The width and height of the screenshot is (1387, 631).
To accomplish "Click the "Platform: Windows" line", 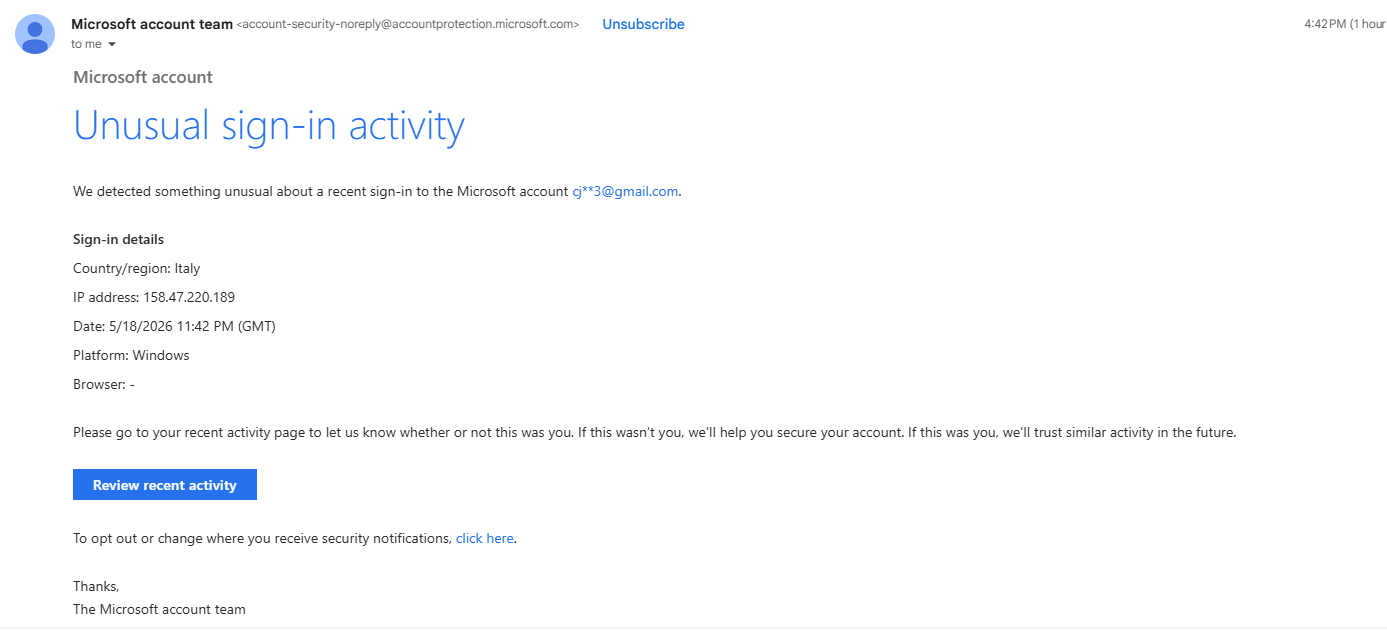I will (131, 355).
